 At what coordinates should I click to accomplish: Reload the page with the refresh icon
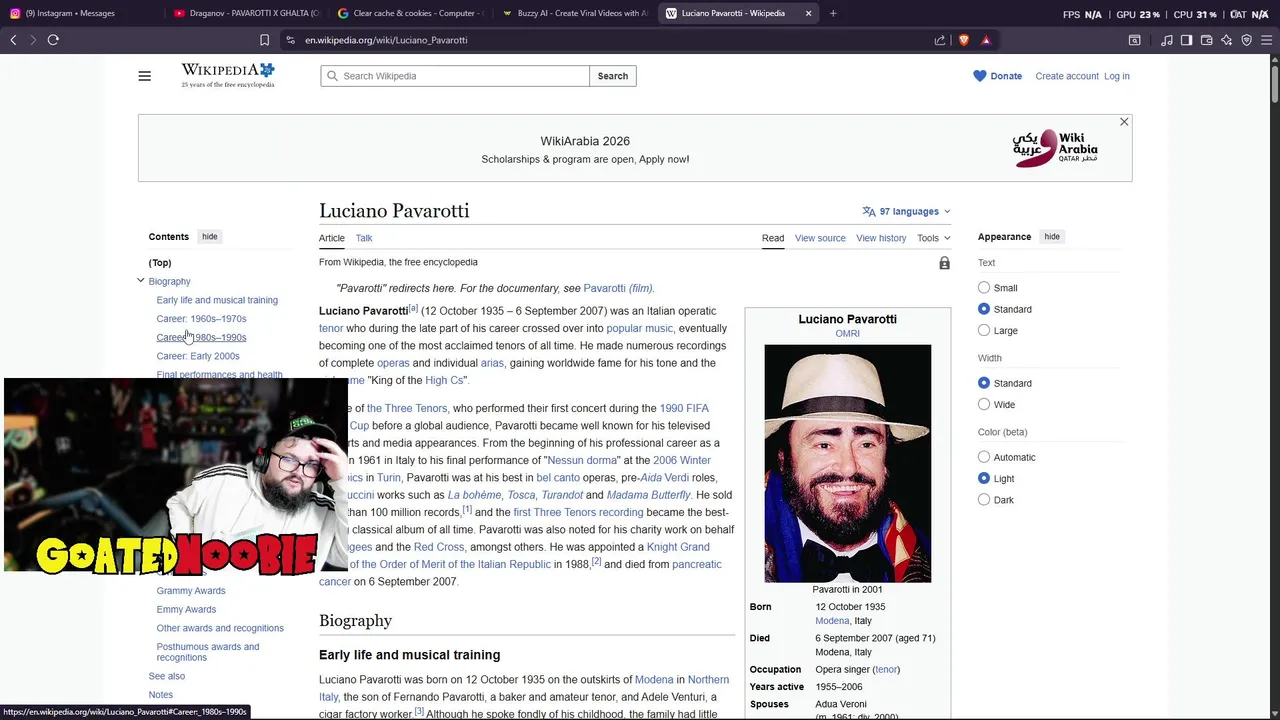(53, 40)
